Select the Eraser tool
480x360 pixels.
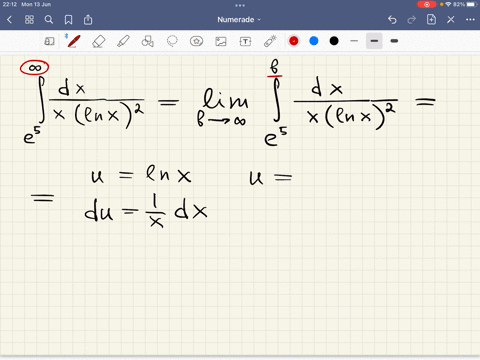tap(99, 41)
